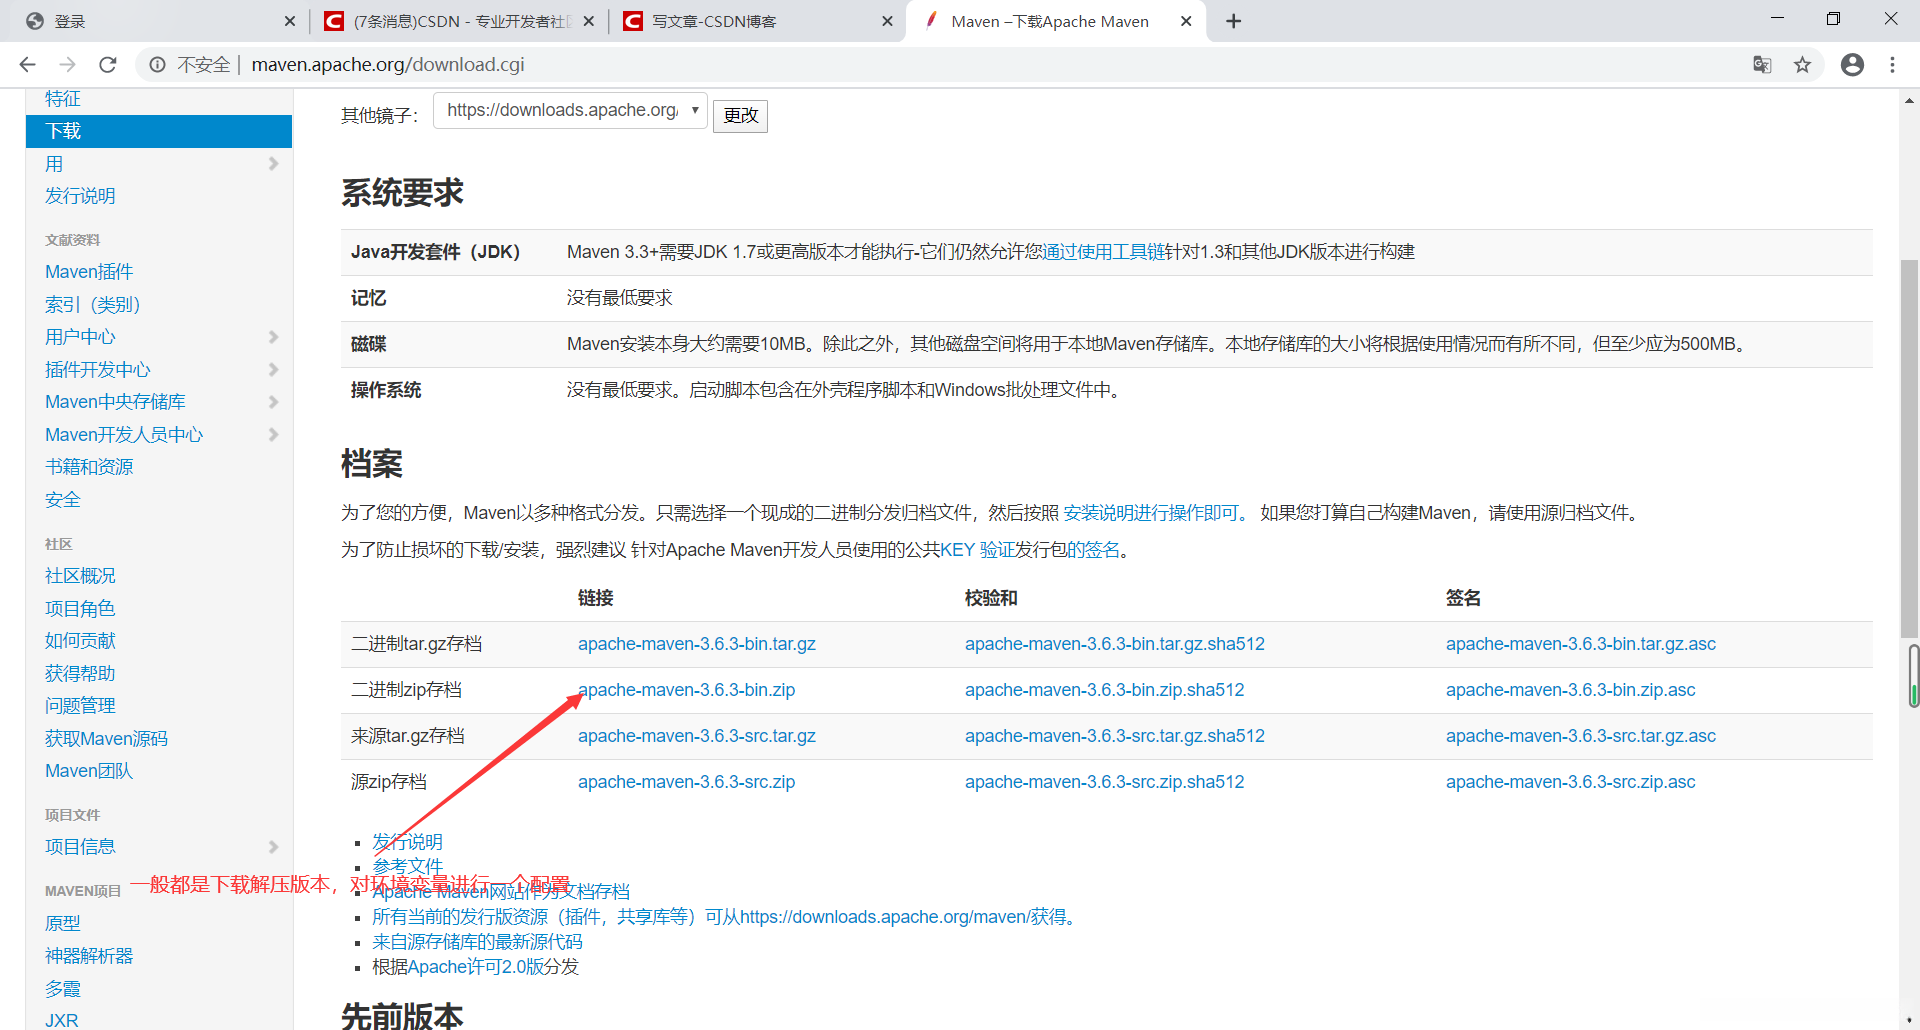Open the 来自源存储库的最新源代码 link
Screen dimensions: 1920x1030
[x=477, y=942]
